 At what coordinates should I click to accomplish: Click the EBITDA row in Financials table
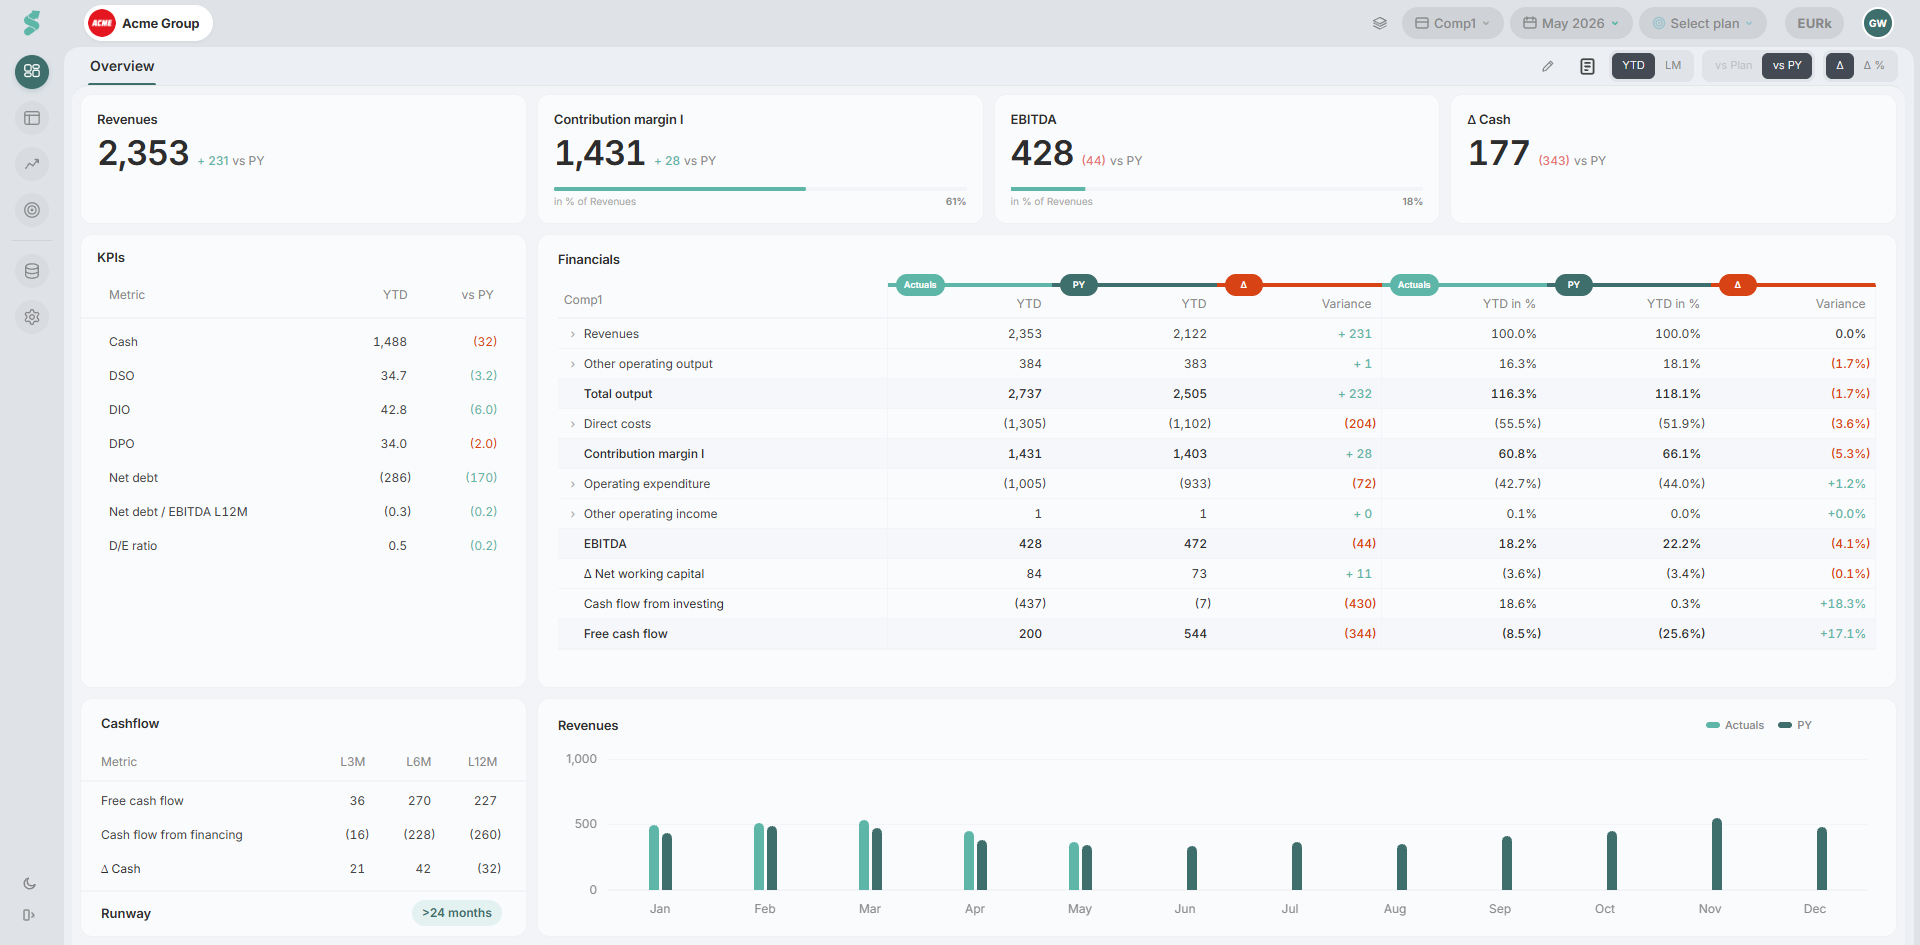[x=1216, y=544]
